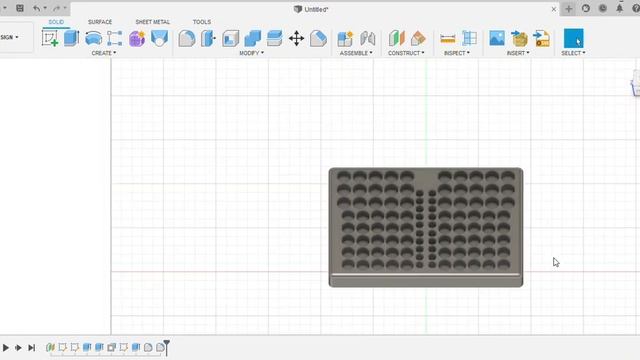Click the last Modify tool before Assemble
This screenshot has height=360, width=640.
318,38
